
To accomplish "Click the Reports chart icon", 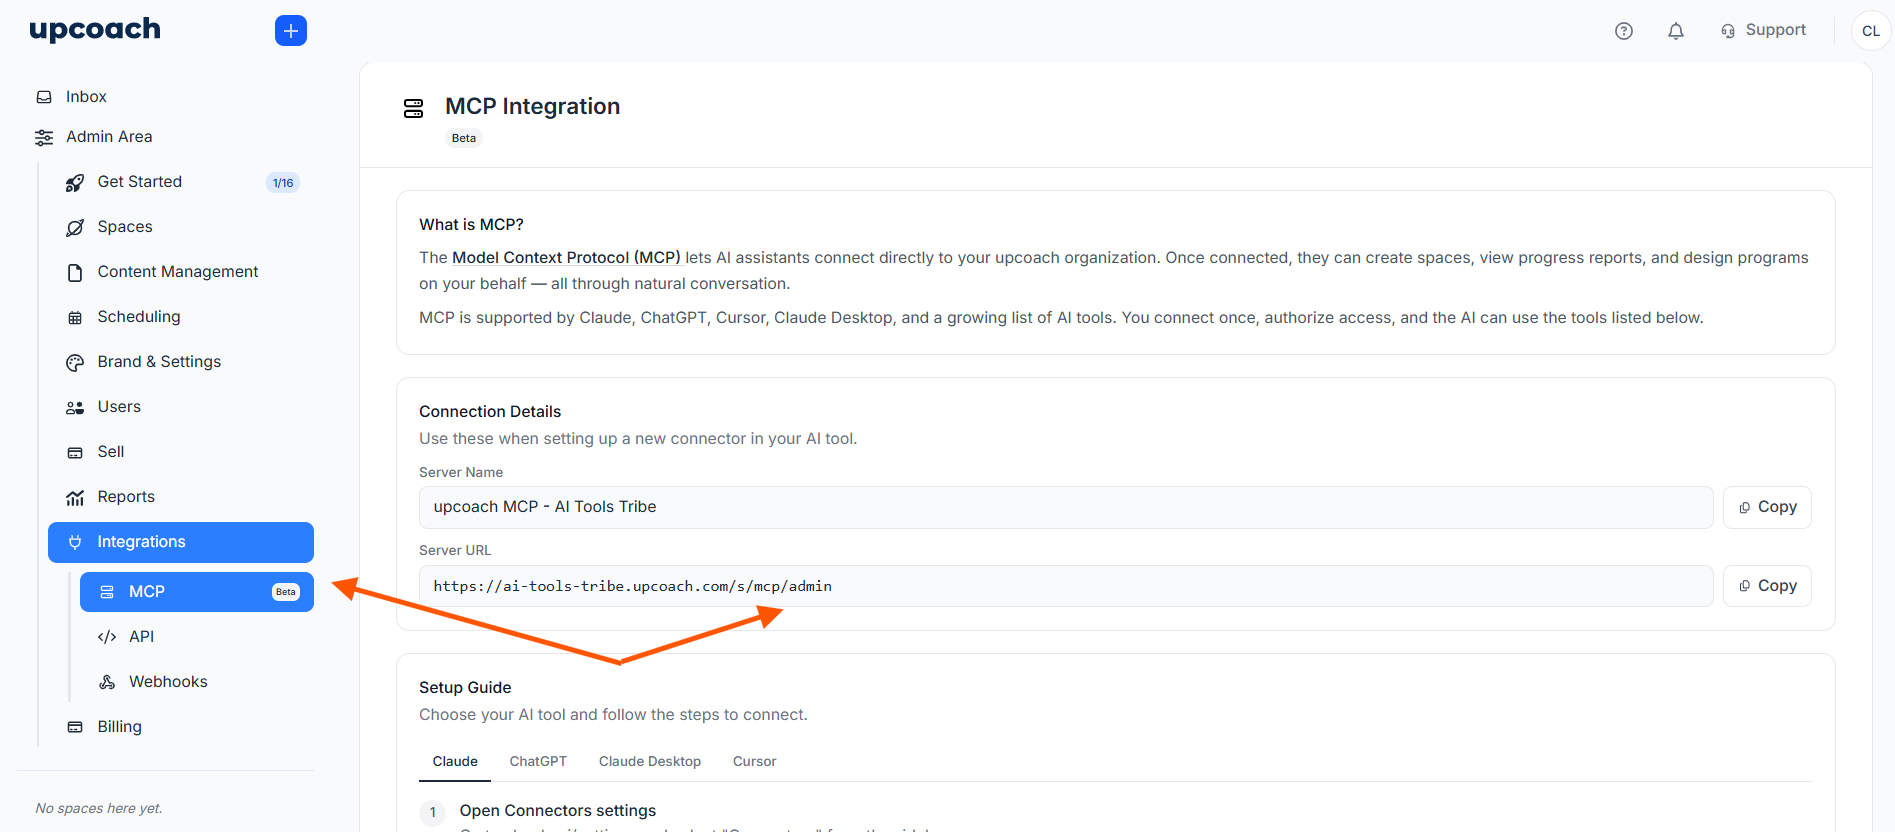I will tap(75, 497).
